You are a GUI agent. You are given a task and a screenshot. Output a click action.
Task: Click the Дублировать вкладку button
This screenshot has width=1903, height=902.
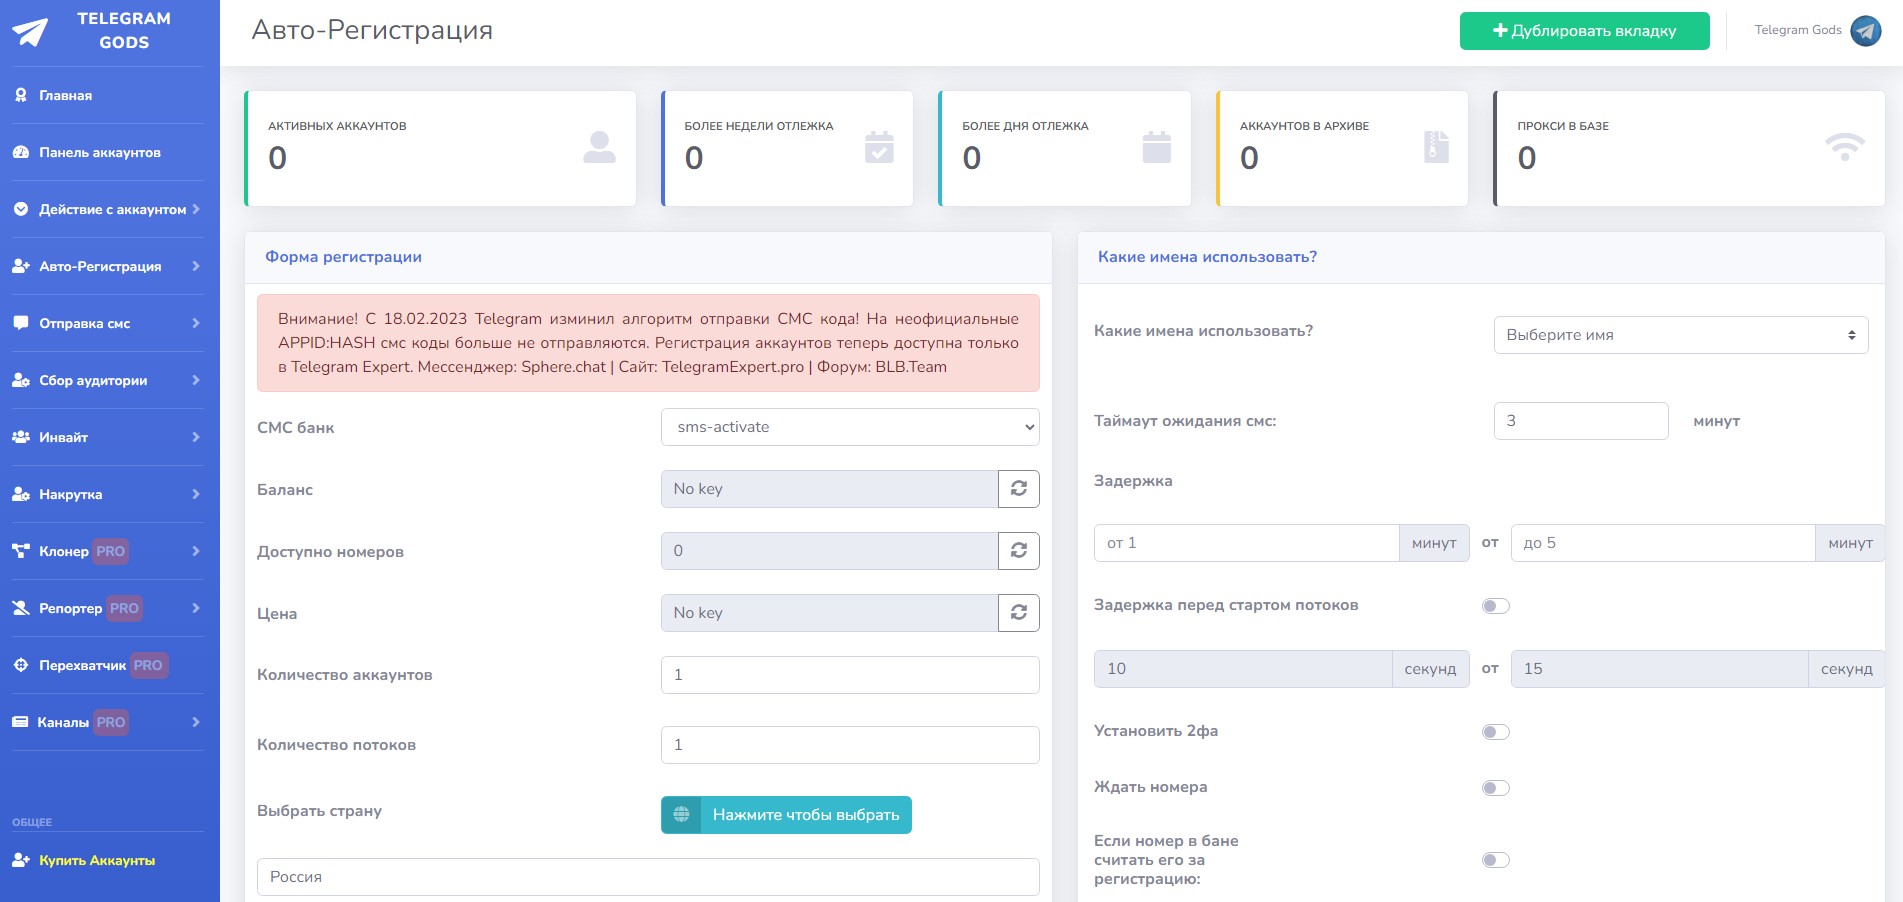click(1584, 31)
